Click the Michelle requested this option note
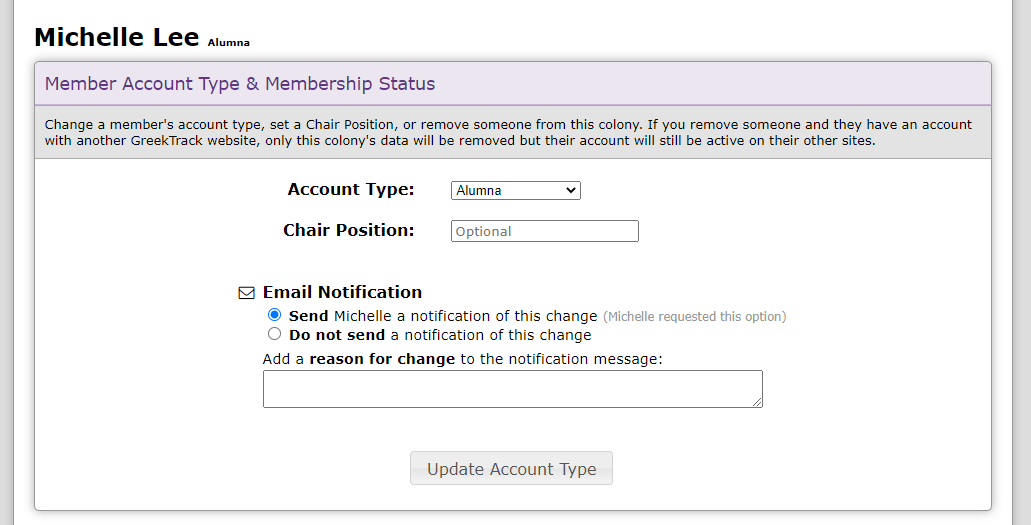 [694, 317]
